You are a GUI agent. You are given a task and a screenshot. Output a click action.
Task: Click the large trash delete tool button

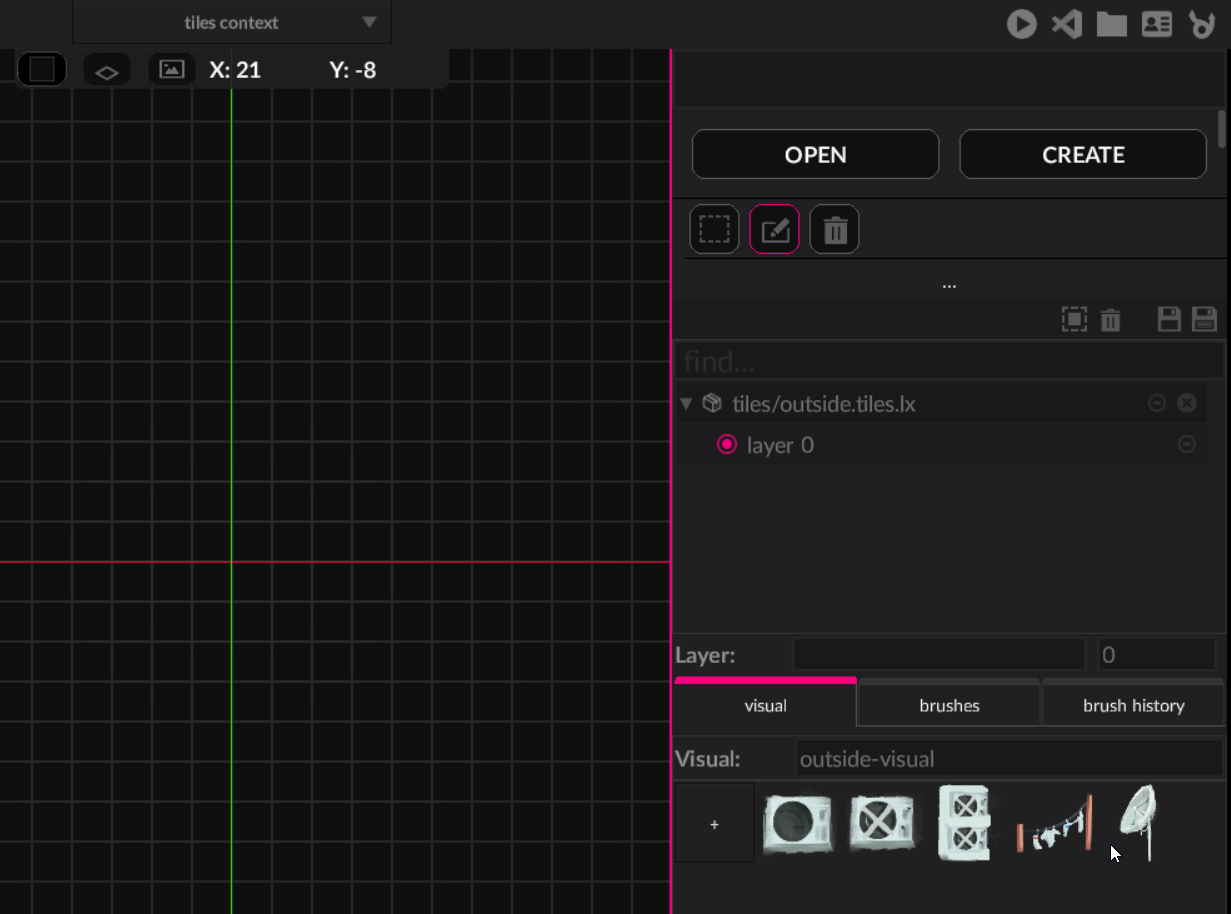click(x=835, y=230)
